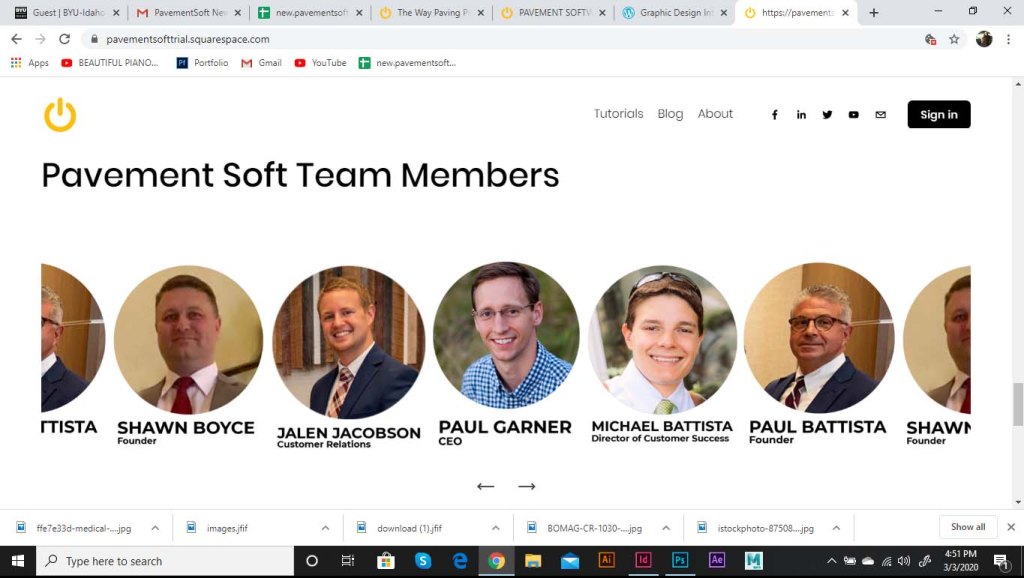Go to the Blog page link

pyautogui.click(x=670, y=114)
